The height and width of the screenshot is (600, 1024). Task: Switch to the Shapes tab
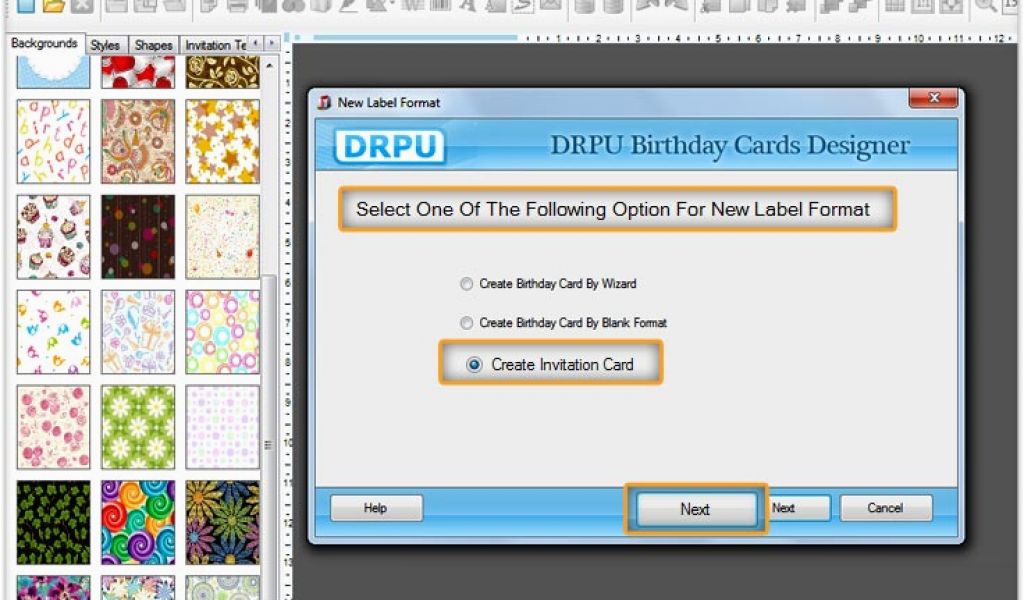(x=153, y=45)
